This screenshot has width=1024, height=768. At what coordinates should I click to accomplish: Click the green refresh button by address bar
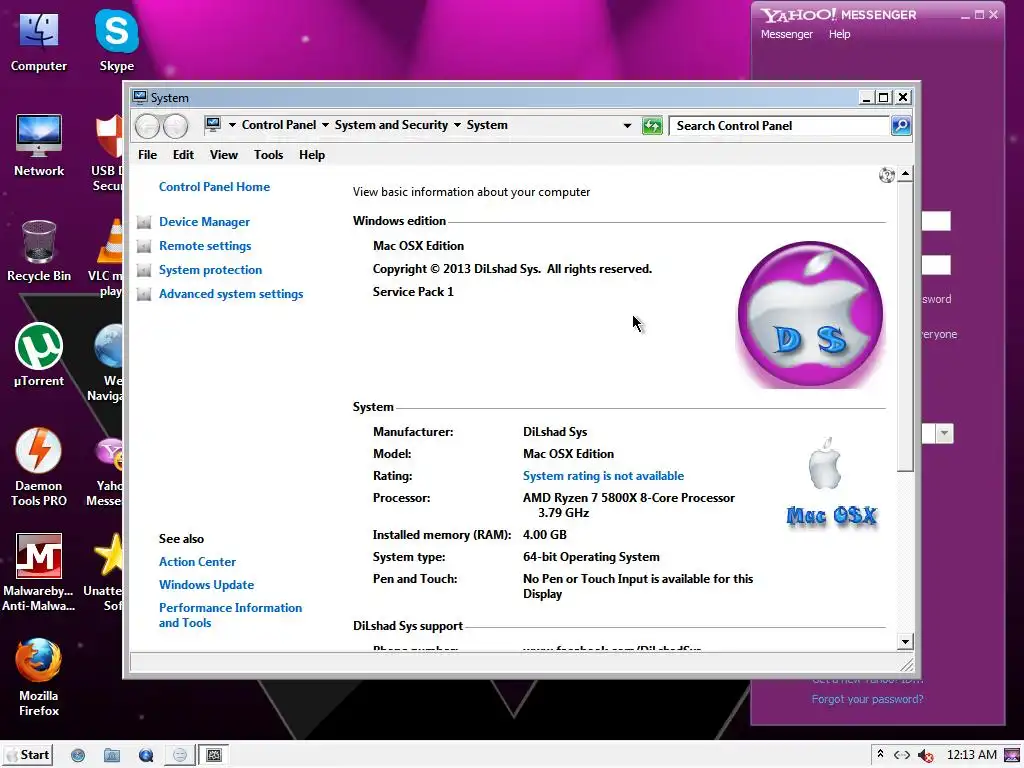tap(652, 125)
